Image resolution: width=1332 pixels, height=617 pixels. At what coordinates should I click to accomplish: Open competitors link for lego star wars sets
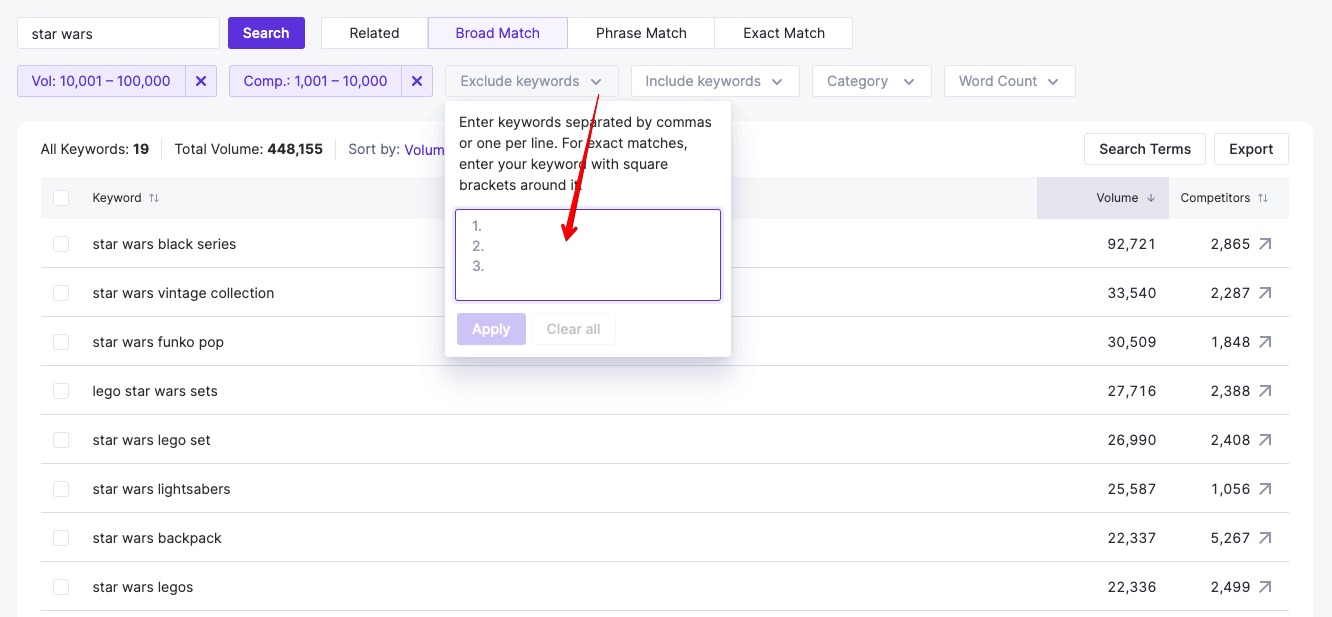pos(1265,391)
